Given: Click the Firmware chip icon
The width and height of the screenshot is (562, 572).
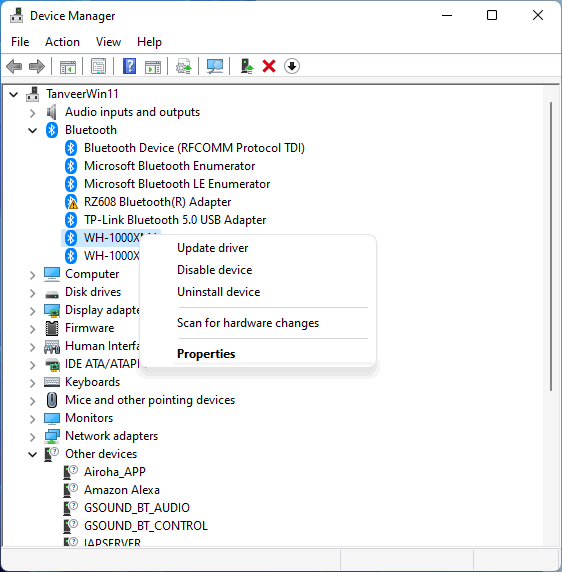Looking at the screenshot, I should coord(52,328).
